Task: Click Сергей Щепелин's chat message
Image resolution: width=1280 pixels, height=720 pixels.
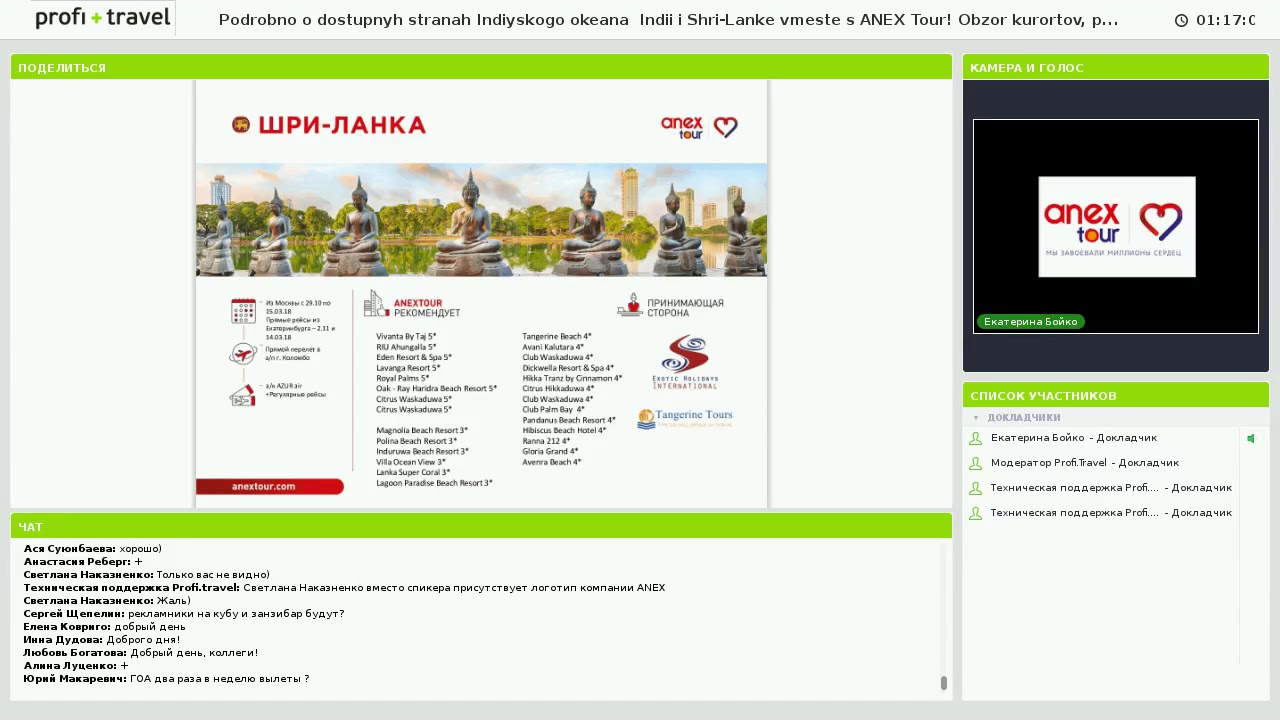Action: tap(184, 614)
